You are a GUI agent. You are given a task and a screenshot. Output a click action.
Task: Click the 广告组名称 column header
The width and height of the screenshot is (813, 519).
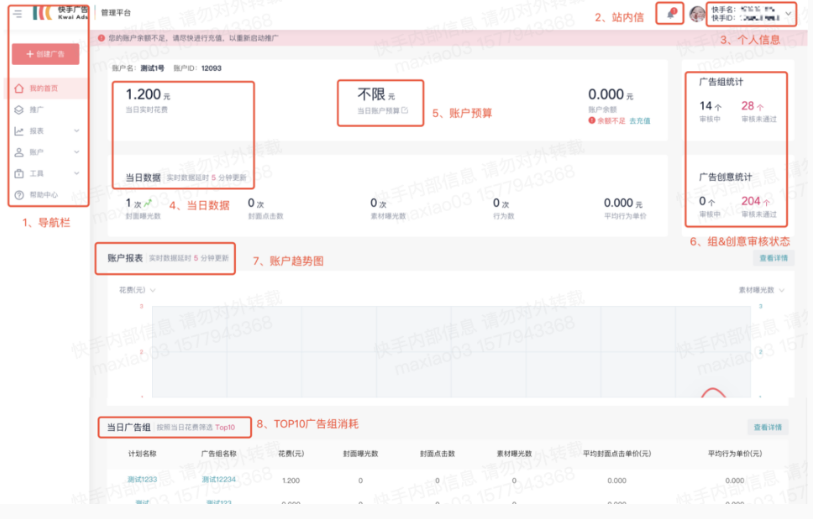219,454
